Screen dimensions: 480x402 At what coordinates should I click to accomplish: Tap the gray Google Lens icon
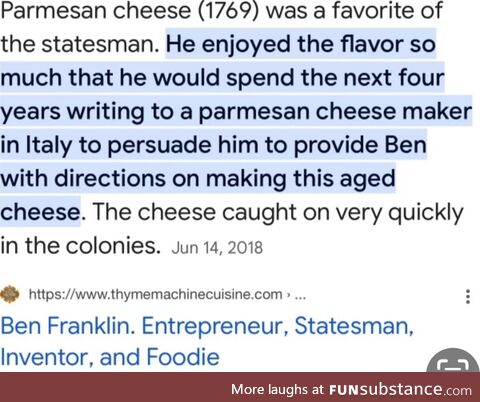(x=455, y=361)
